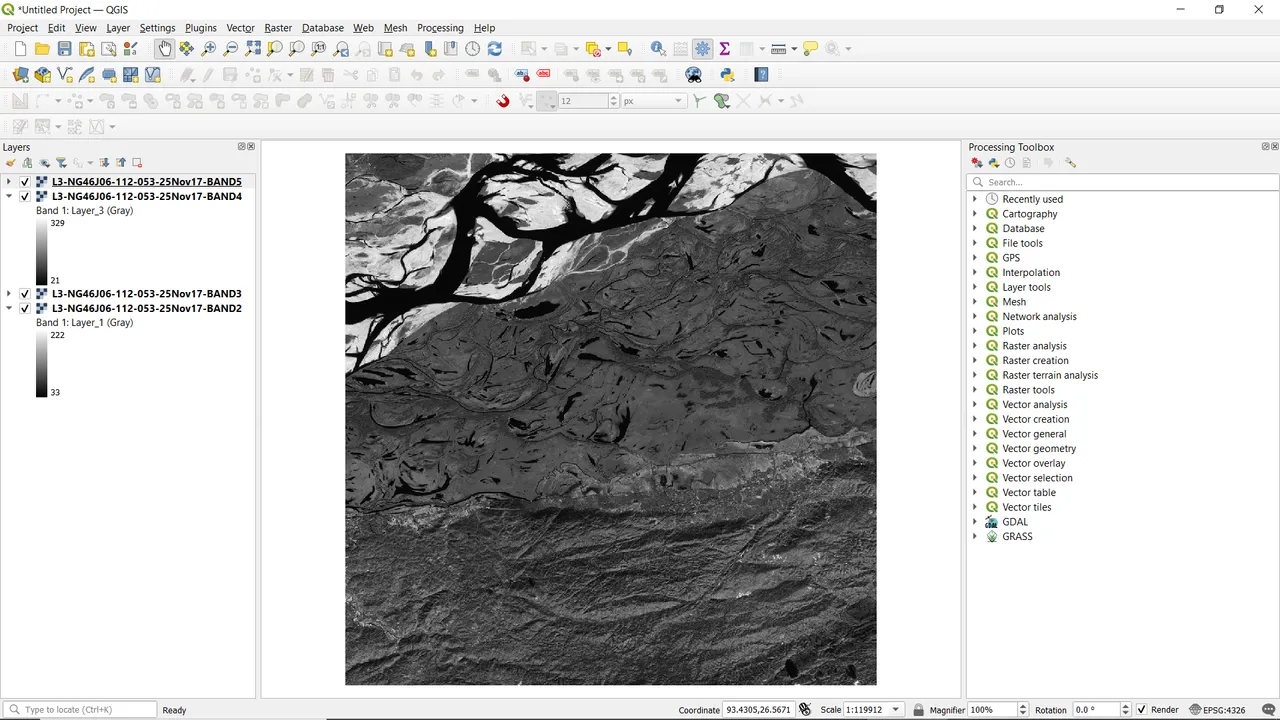Viewport: 1280px width, 720px height.
Task: Toggle the Processing Toolbox gear icon
Action: point(702,48)
